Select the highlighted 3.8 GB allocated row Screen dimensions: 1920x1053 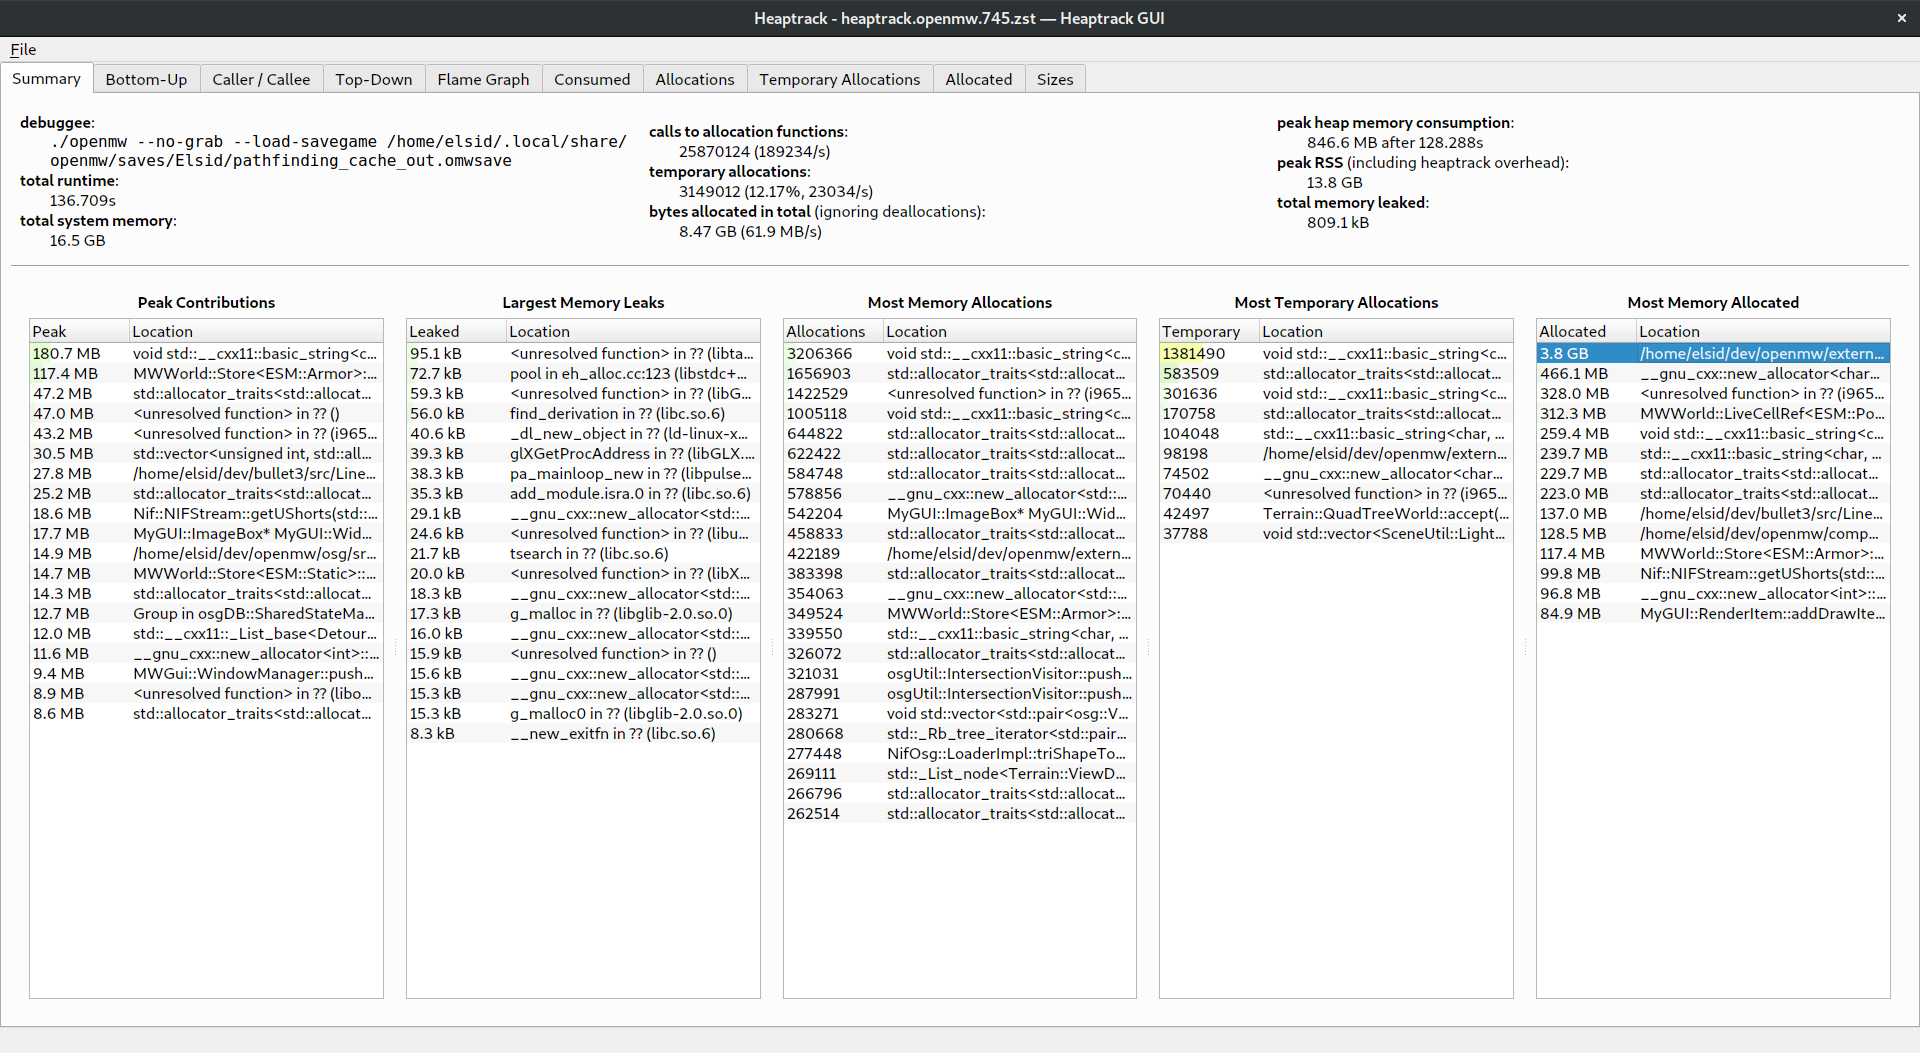tap(1713, 353)
